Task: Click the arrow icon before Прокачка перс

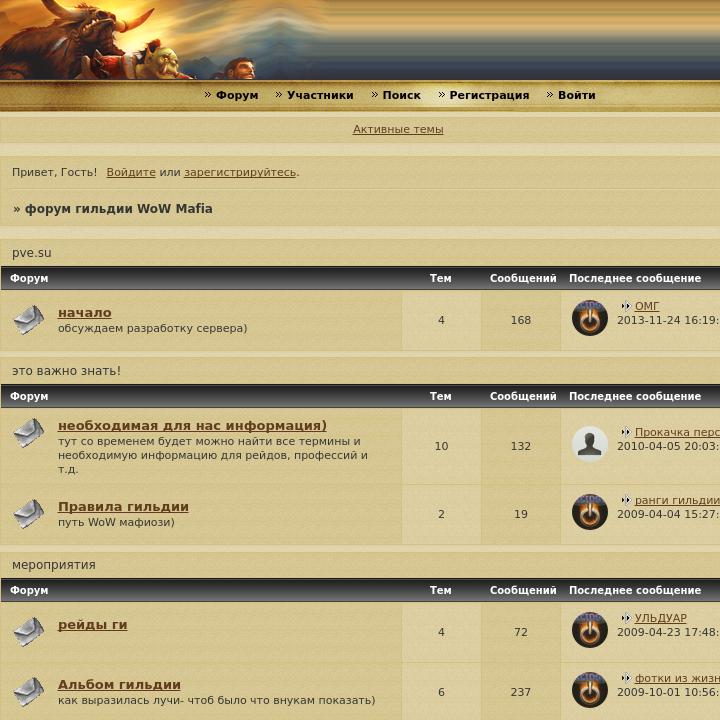Action: point(625,432)
